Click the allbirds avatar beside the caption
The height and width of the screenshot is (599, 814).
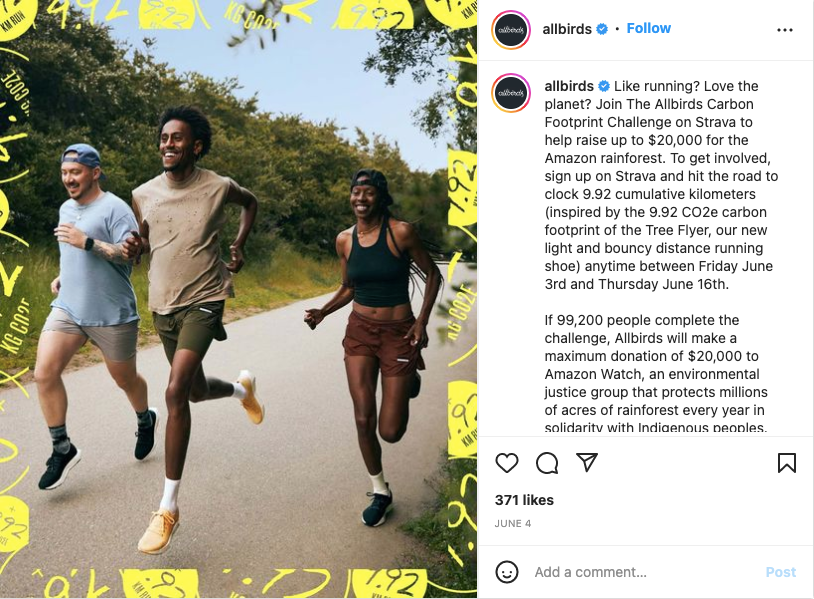click(x=511, y=93)
